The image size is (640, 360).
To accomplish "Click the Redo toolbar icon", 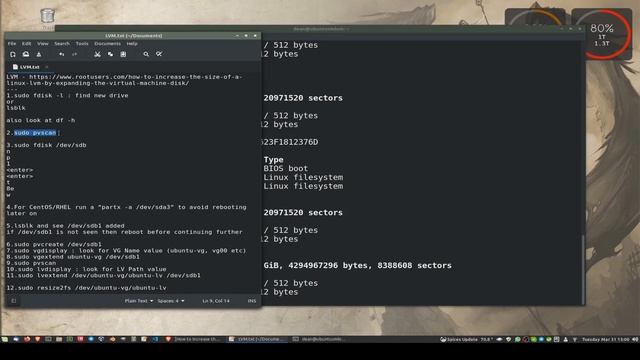I will (74, 54).
